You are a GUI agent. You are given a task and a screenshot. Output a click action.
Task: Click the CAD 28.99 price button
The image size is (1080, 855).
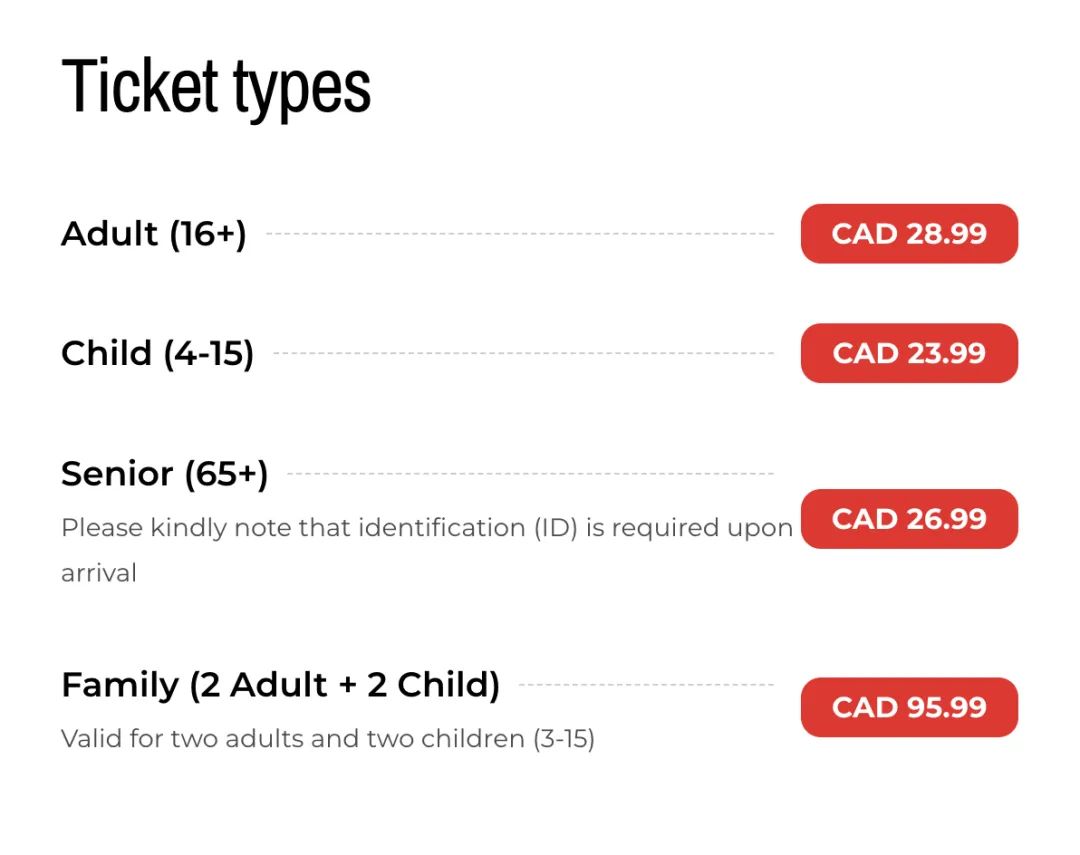tap(908, 234)
